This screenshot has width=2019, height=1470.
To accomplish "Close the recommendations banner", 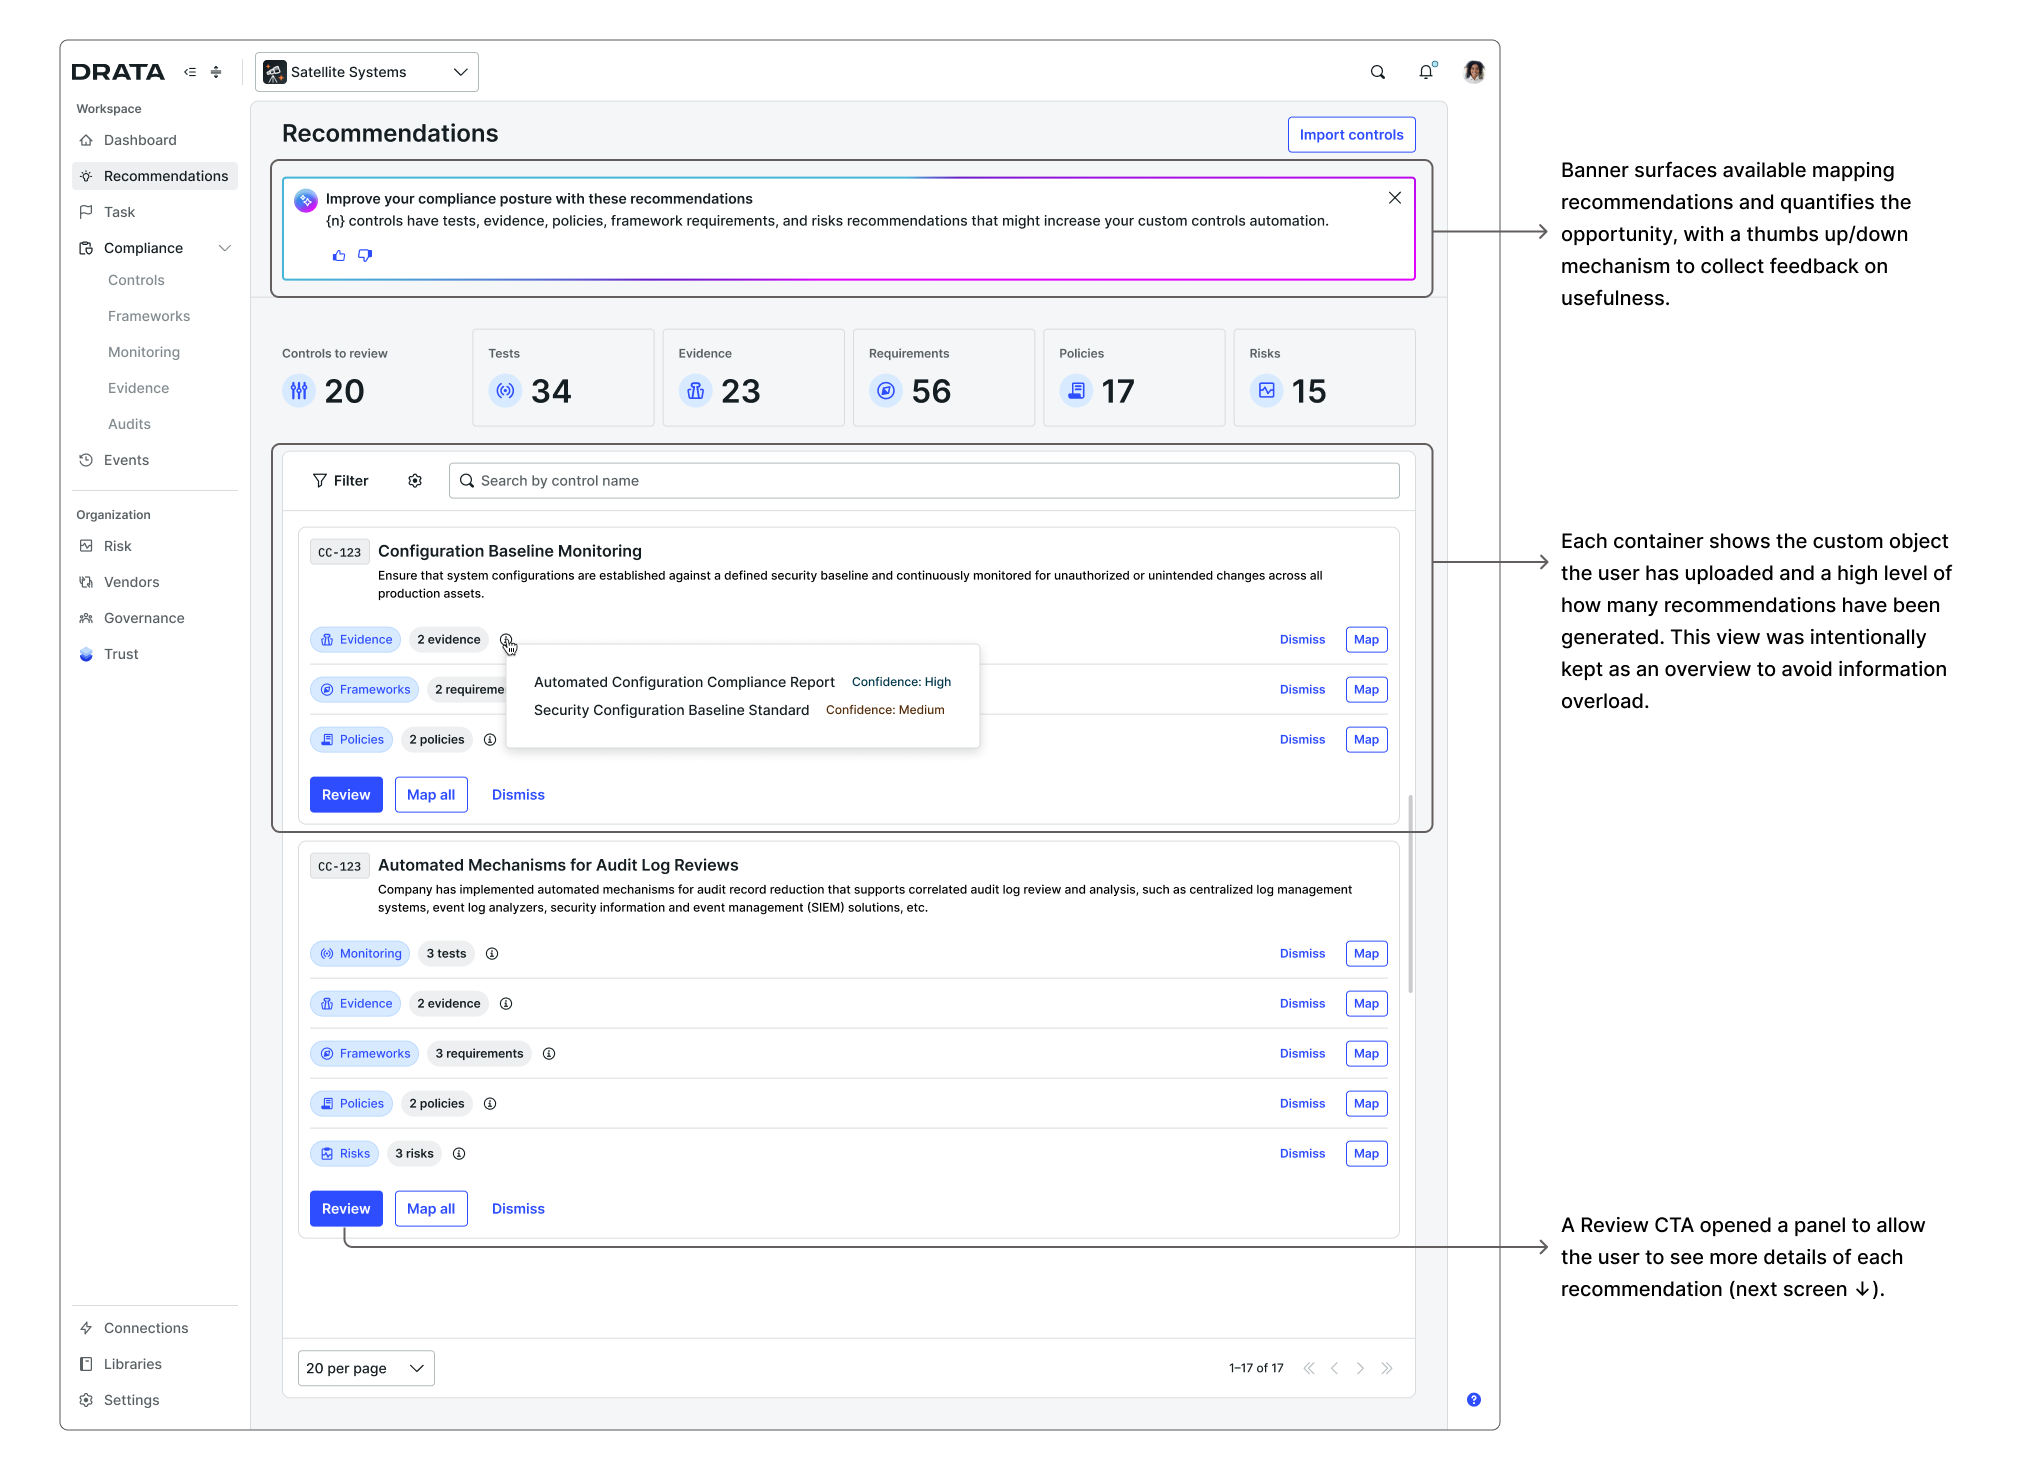I will [x=1395, y=198].
